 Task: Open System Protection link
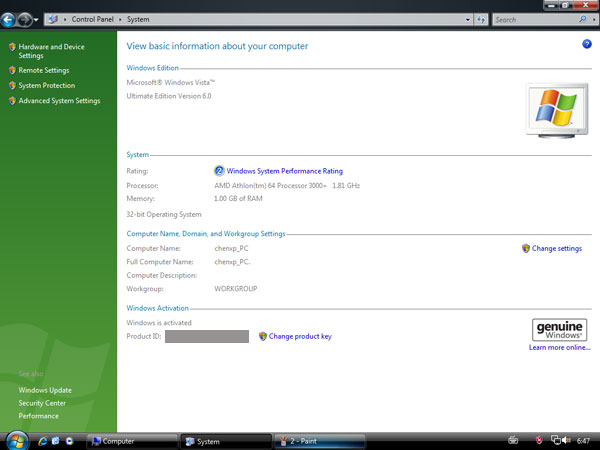click(x=47, y=85)
